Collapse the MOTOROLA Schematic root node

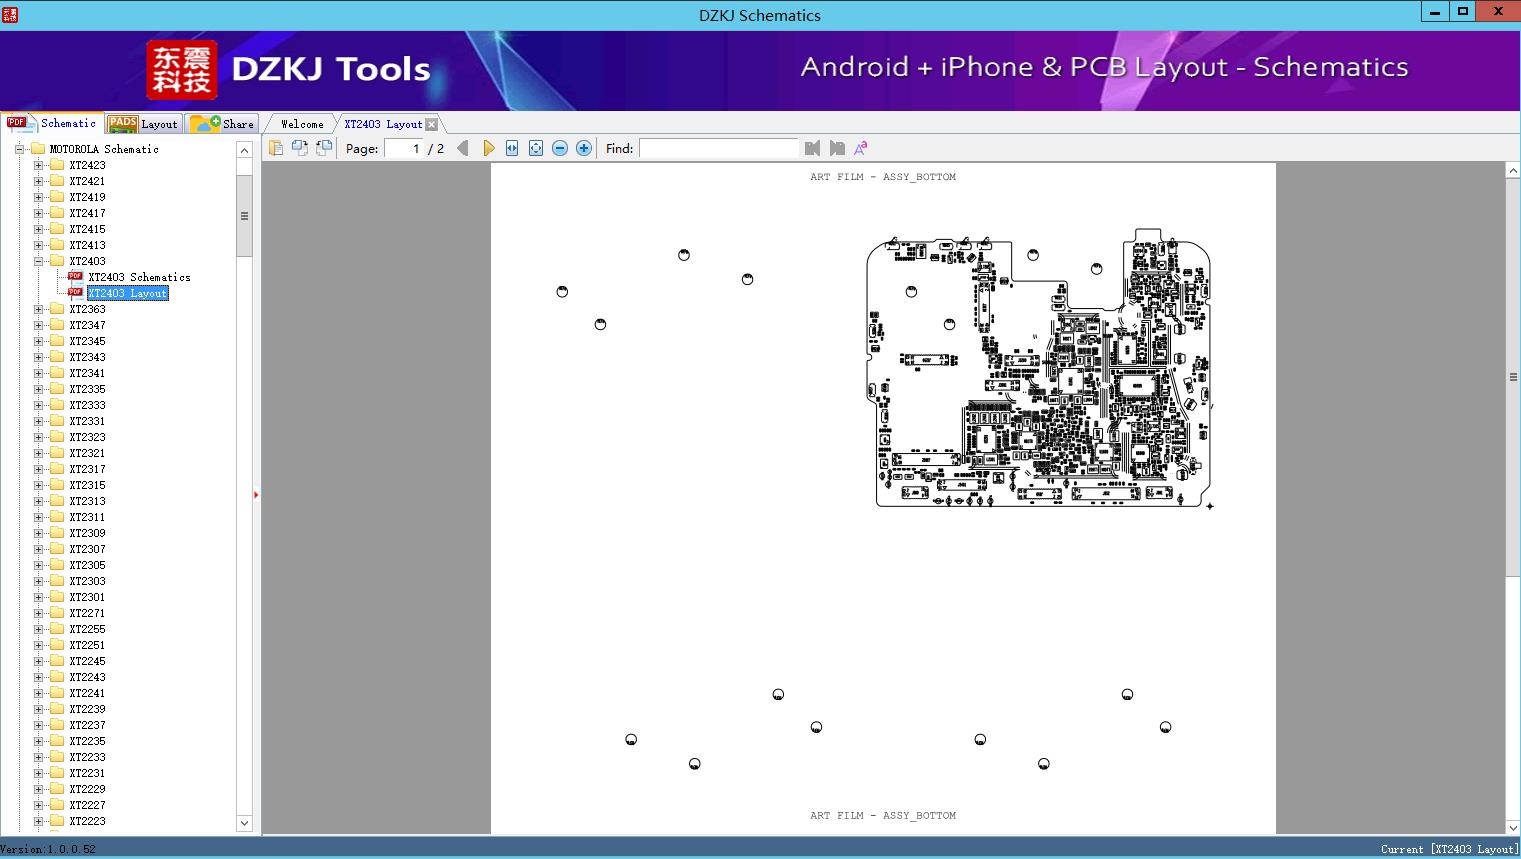coord(19,149)
